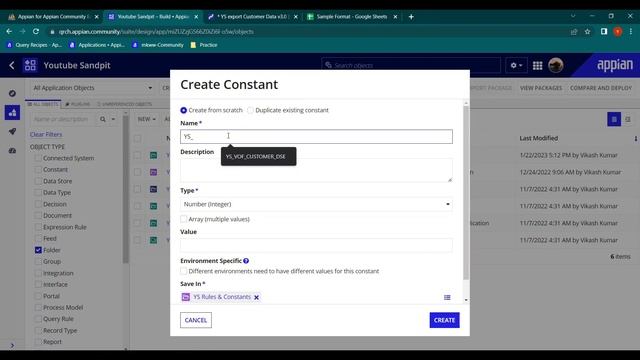Viewport: 640px width, 360px height.
Task: Open Explore compass icon in left sidebar
Action: pyautogui.click(x=12, y=93)
